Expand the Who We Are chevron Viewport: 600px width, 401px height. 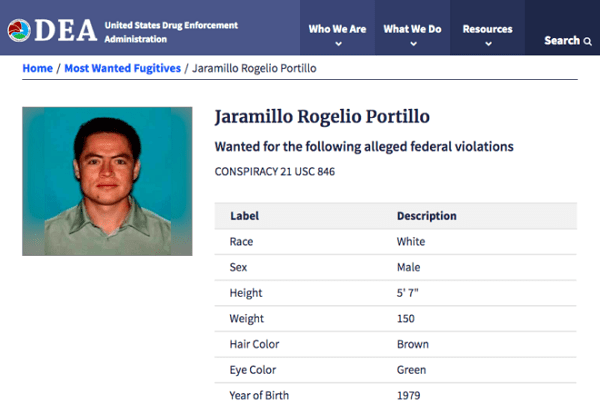[x=338, y=44]
